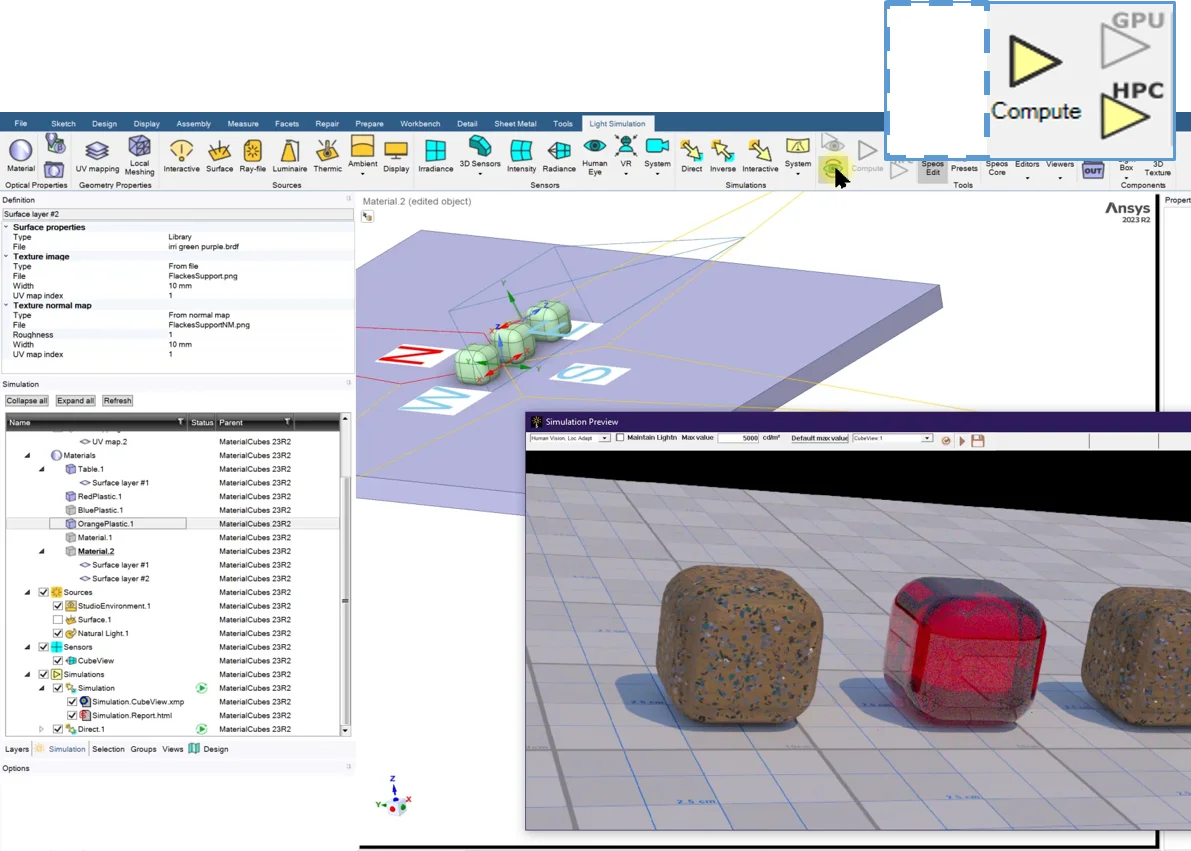Insert a Luminaire source

[x=289, y=156]
